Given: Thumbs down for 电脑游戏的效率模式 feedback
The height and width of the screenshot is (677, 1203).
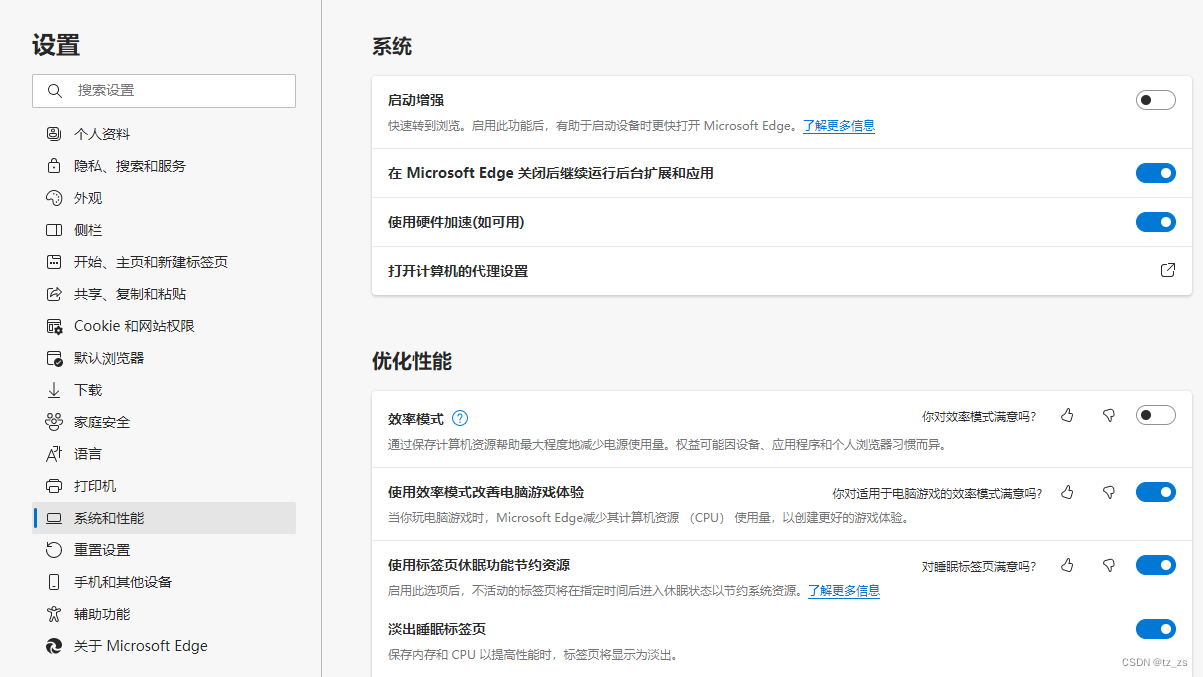Looking at the screenshot, I should 1108,492.
